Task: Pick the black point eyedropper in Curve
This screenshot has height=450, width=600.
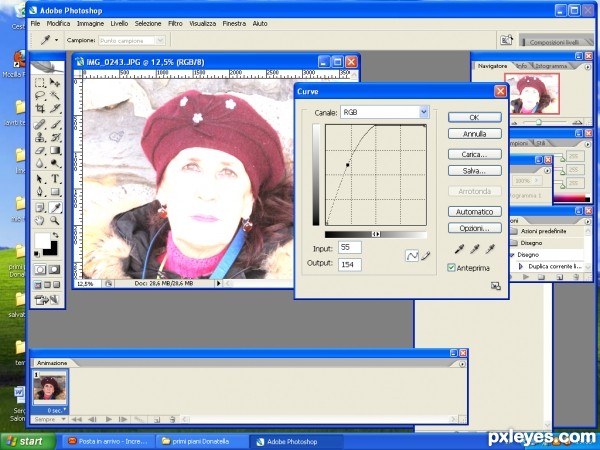Action: pyautogui.click(x=459, y=249)
